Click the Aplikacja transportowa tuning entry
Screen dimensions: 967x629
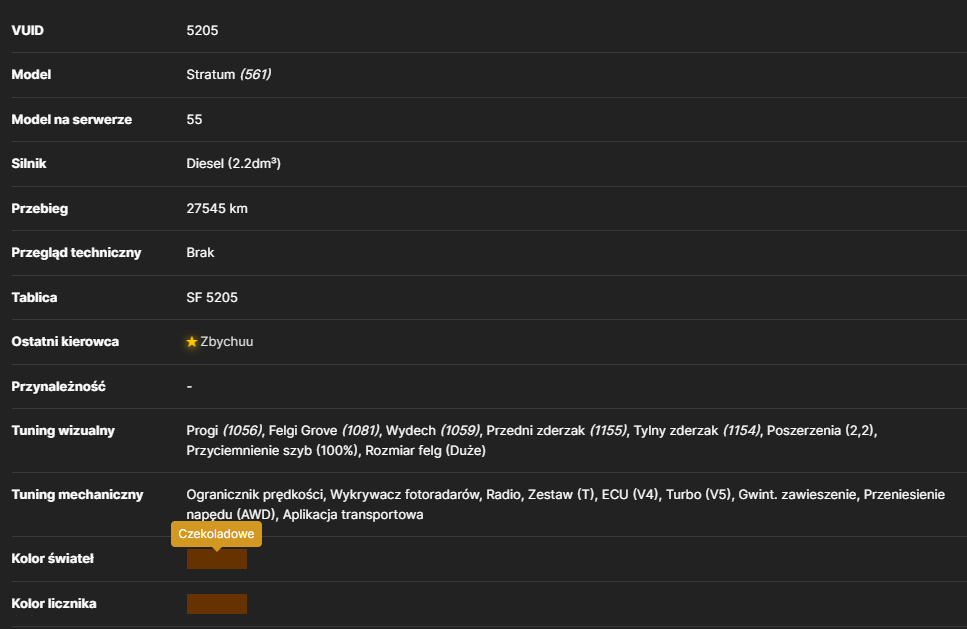point(353,514)
